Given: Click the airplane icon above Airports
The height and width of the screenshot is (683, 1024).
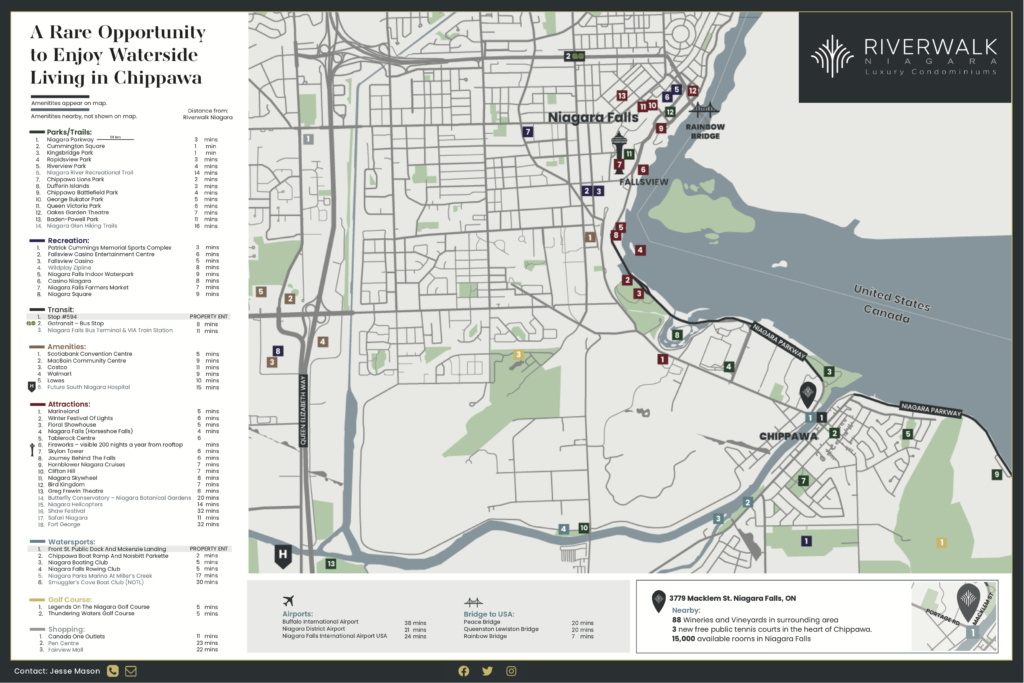Looking at the screenshot, I should (289, 601).
